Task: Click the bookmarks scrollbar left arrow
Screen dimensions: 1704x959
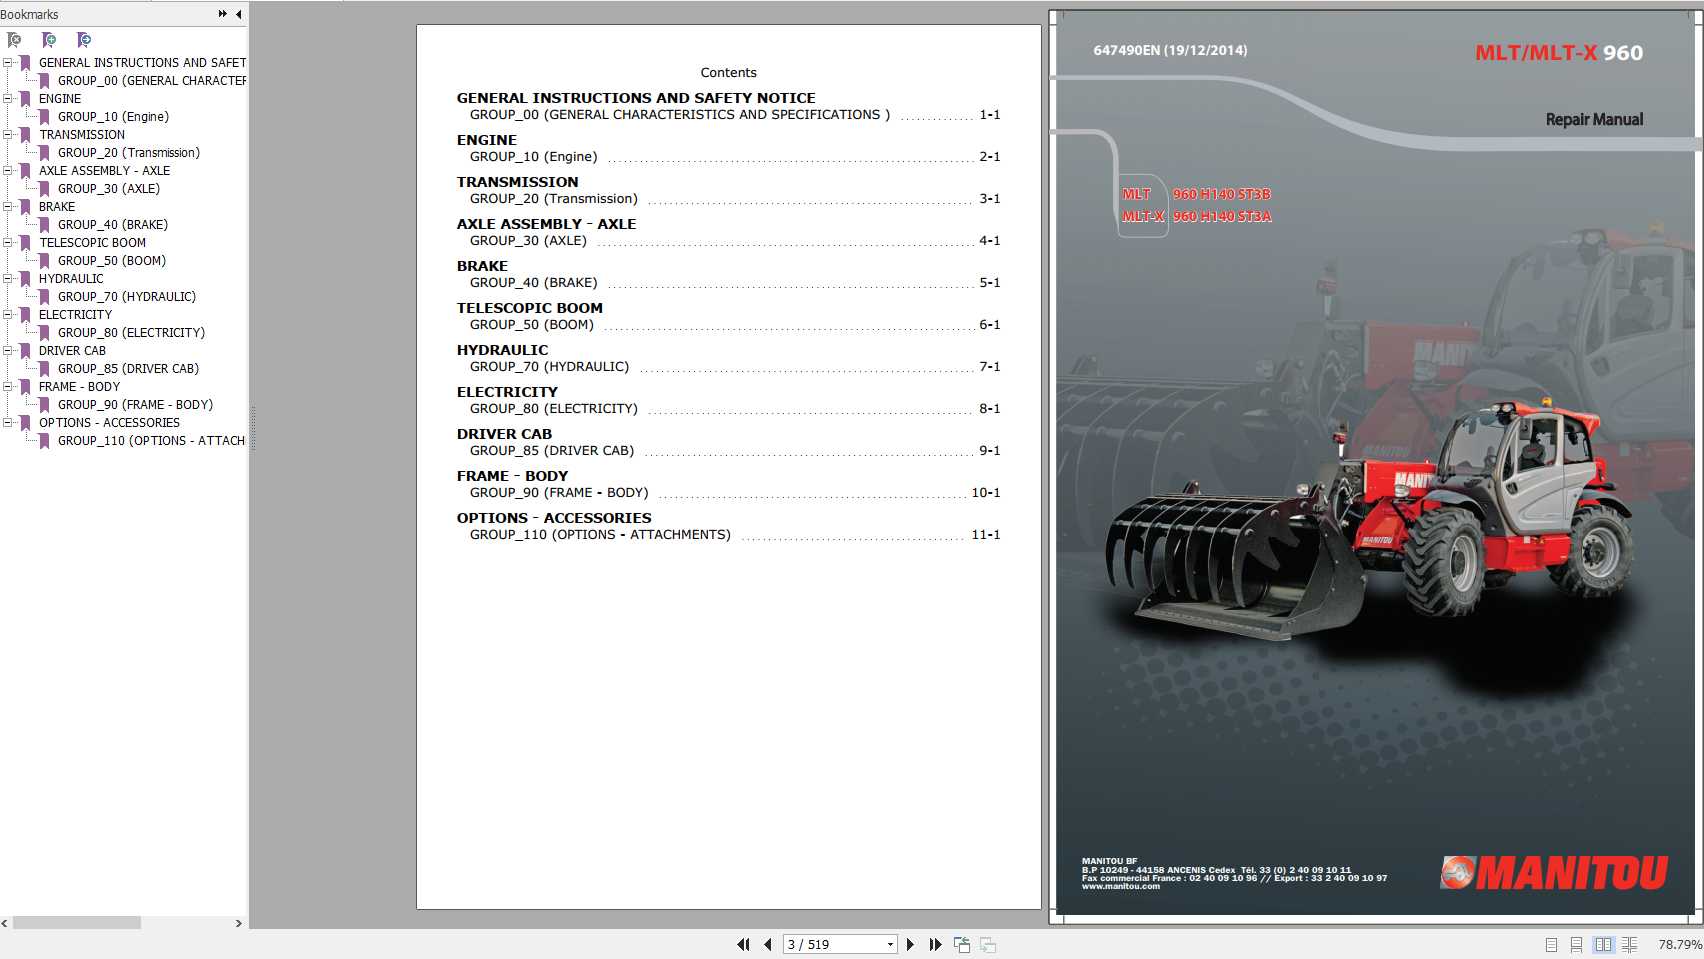Action: (5, 923)
